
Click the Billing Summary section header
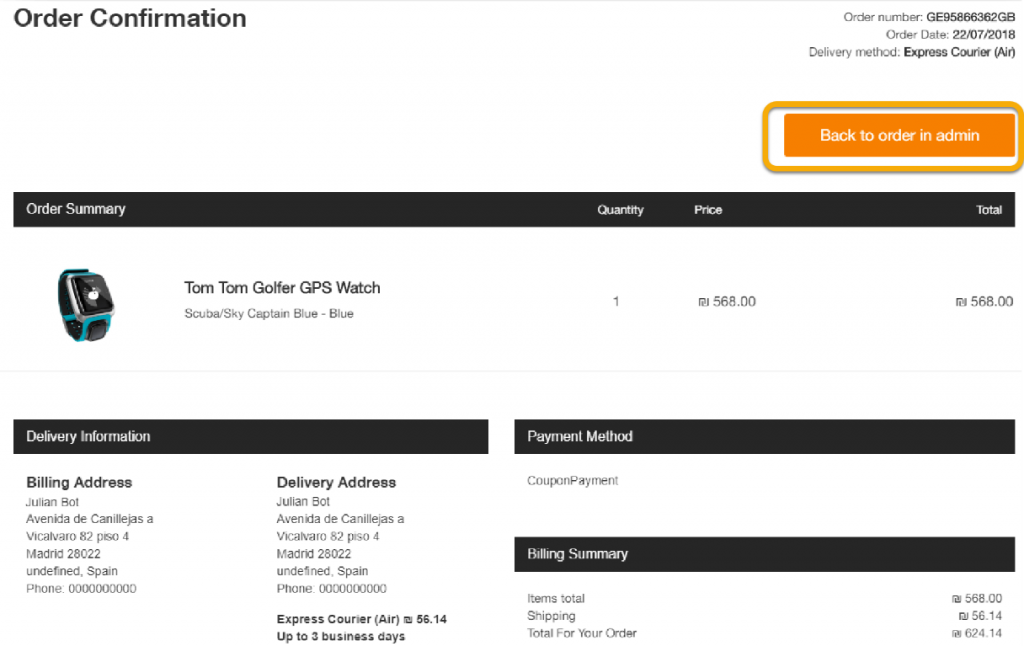pyautogui.click(x=577, y=554)
